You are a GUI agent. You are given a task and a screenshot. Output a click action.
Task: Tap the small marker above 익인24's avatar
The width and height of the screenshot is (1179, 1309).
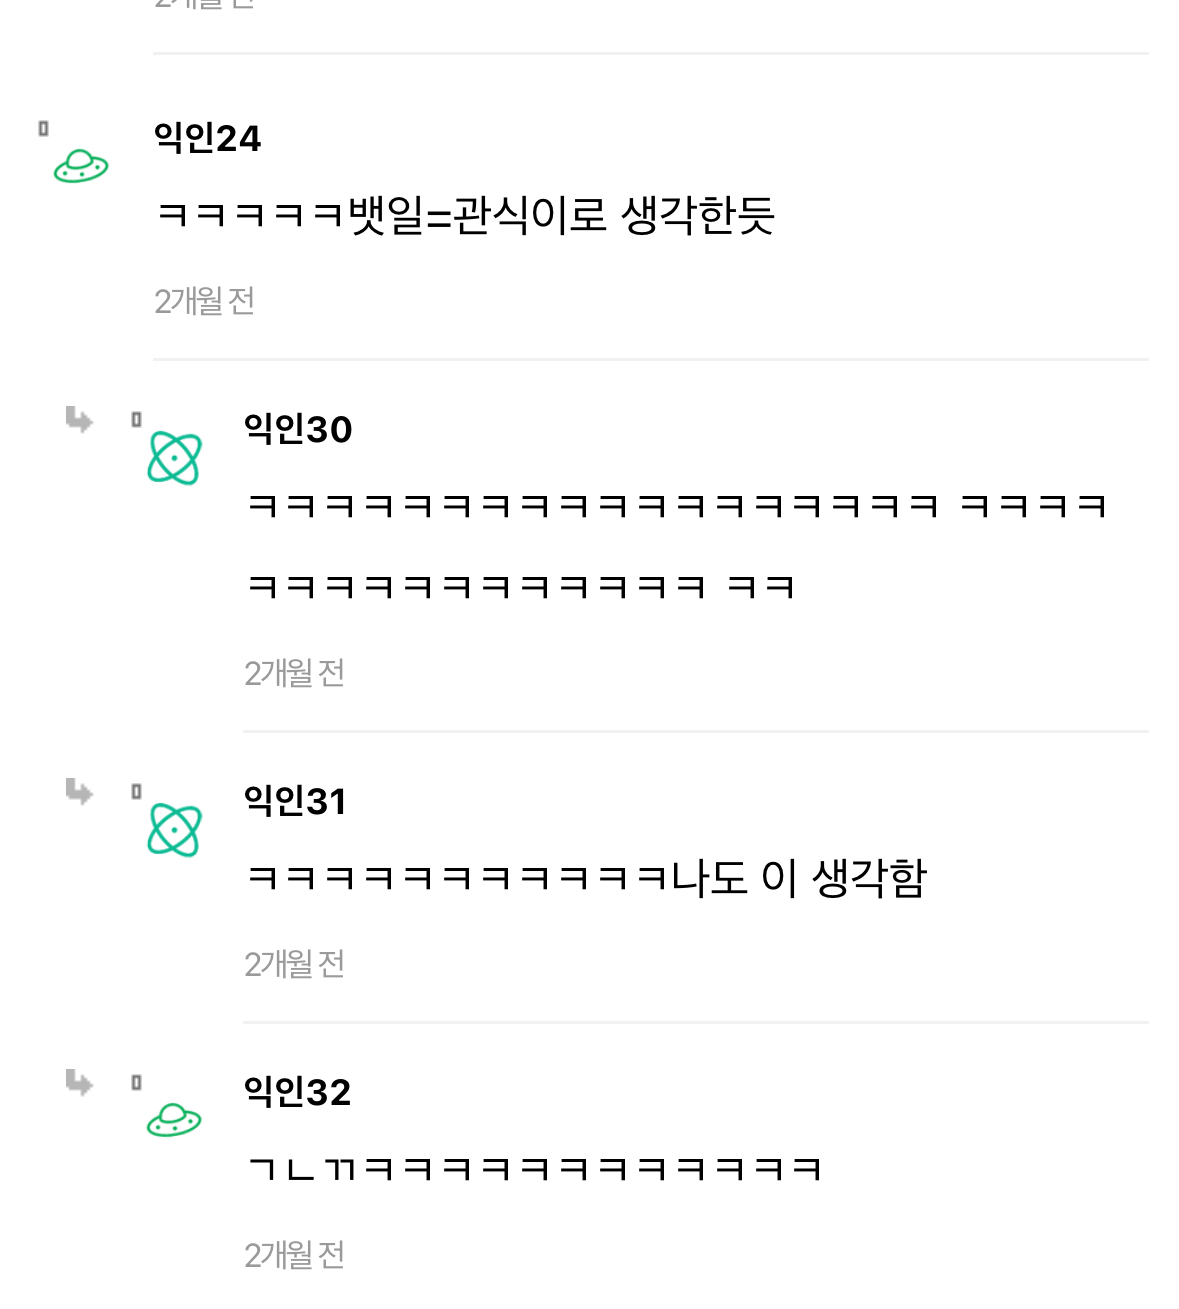[43, 128]
